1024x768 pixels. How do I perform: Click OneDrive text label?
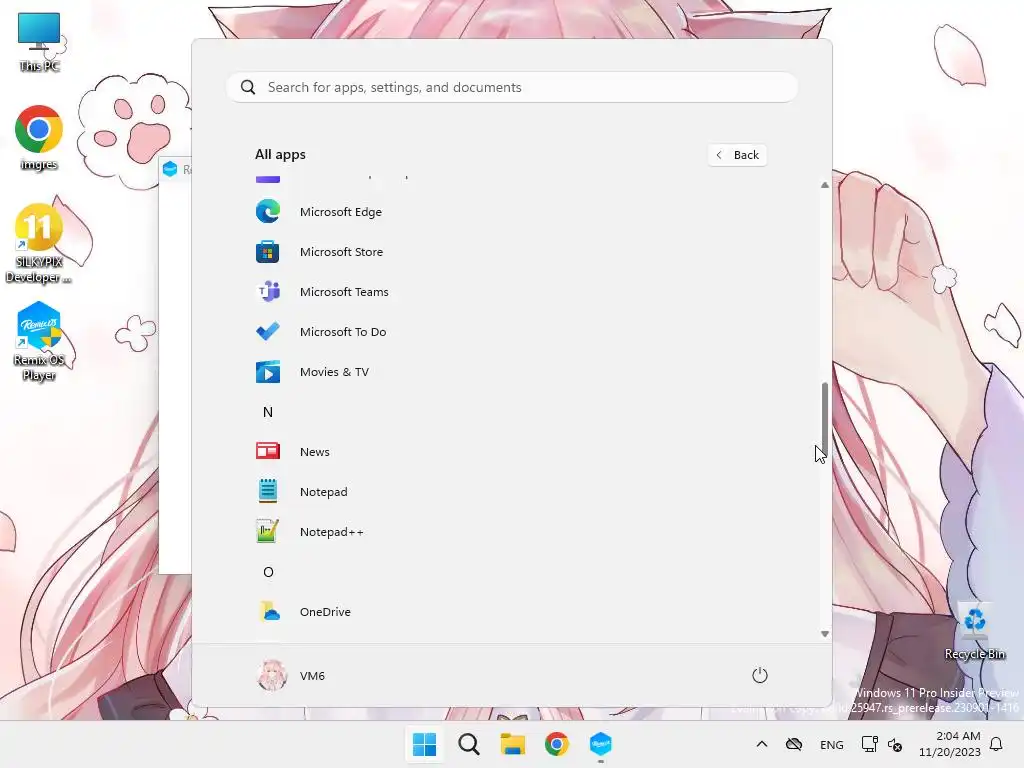(x=325, y=612)
